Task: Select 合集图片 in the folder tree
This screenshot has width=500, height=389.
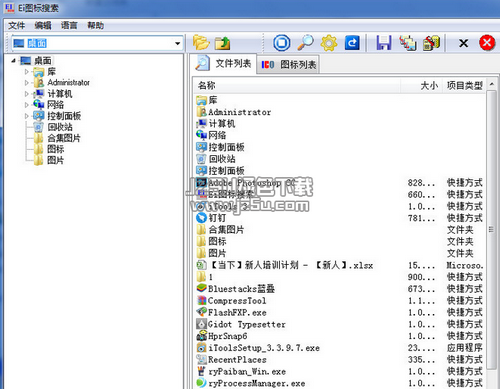Action: pos(64,138)
